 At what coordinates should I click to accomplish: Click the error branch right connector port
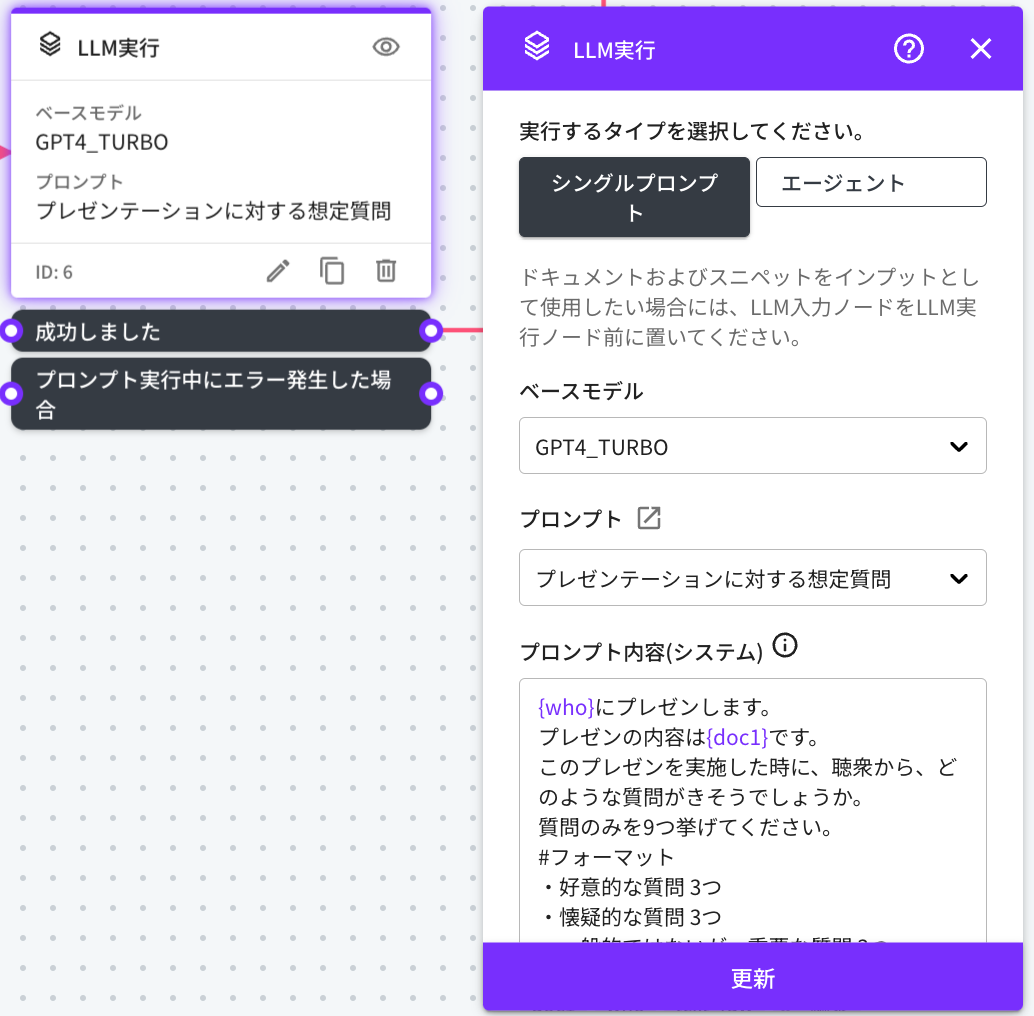click(431, 394)
